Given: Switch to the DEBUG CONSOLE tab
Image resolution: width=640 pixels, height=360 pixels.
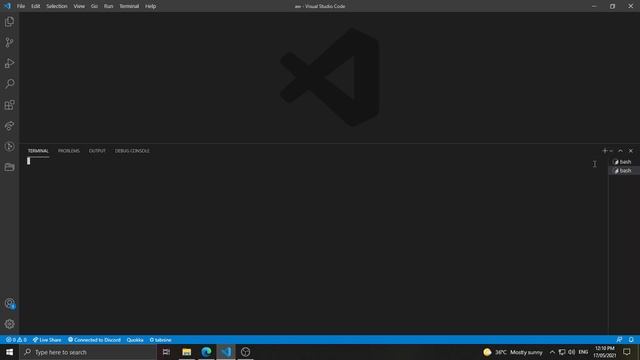Looking at the screenshot, I should (132, 151).
